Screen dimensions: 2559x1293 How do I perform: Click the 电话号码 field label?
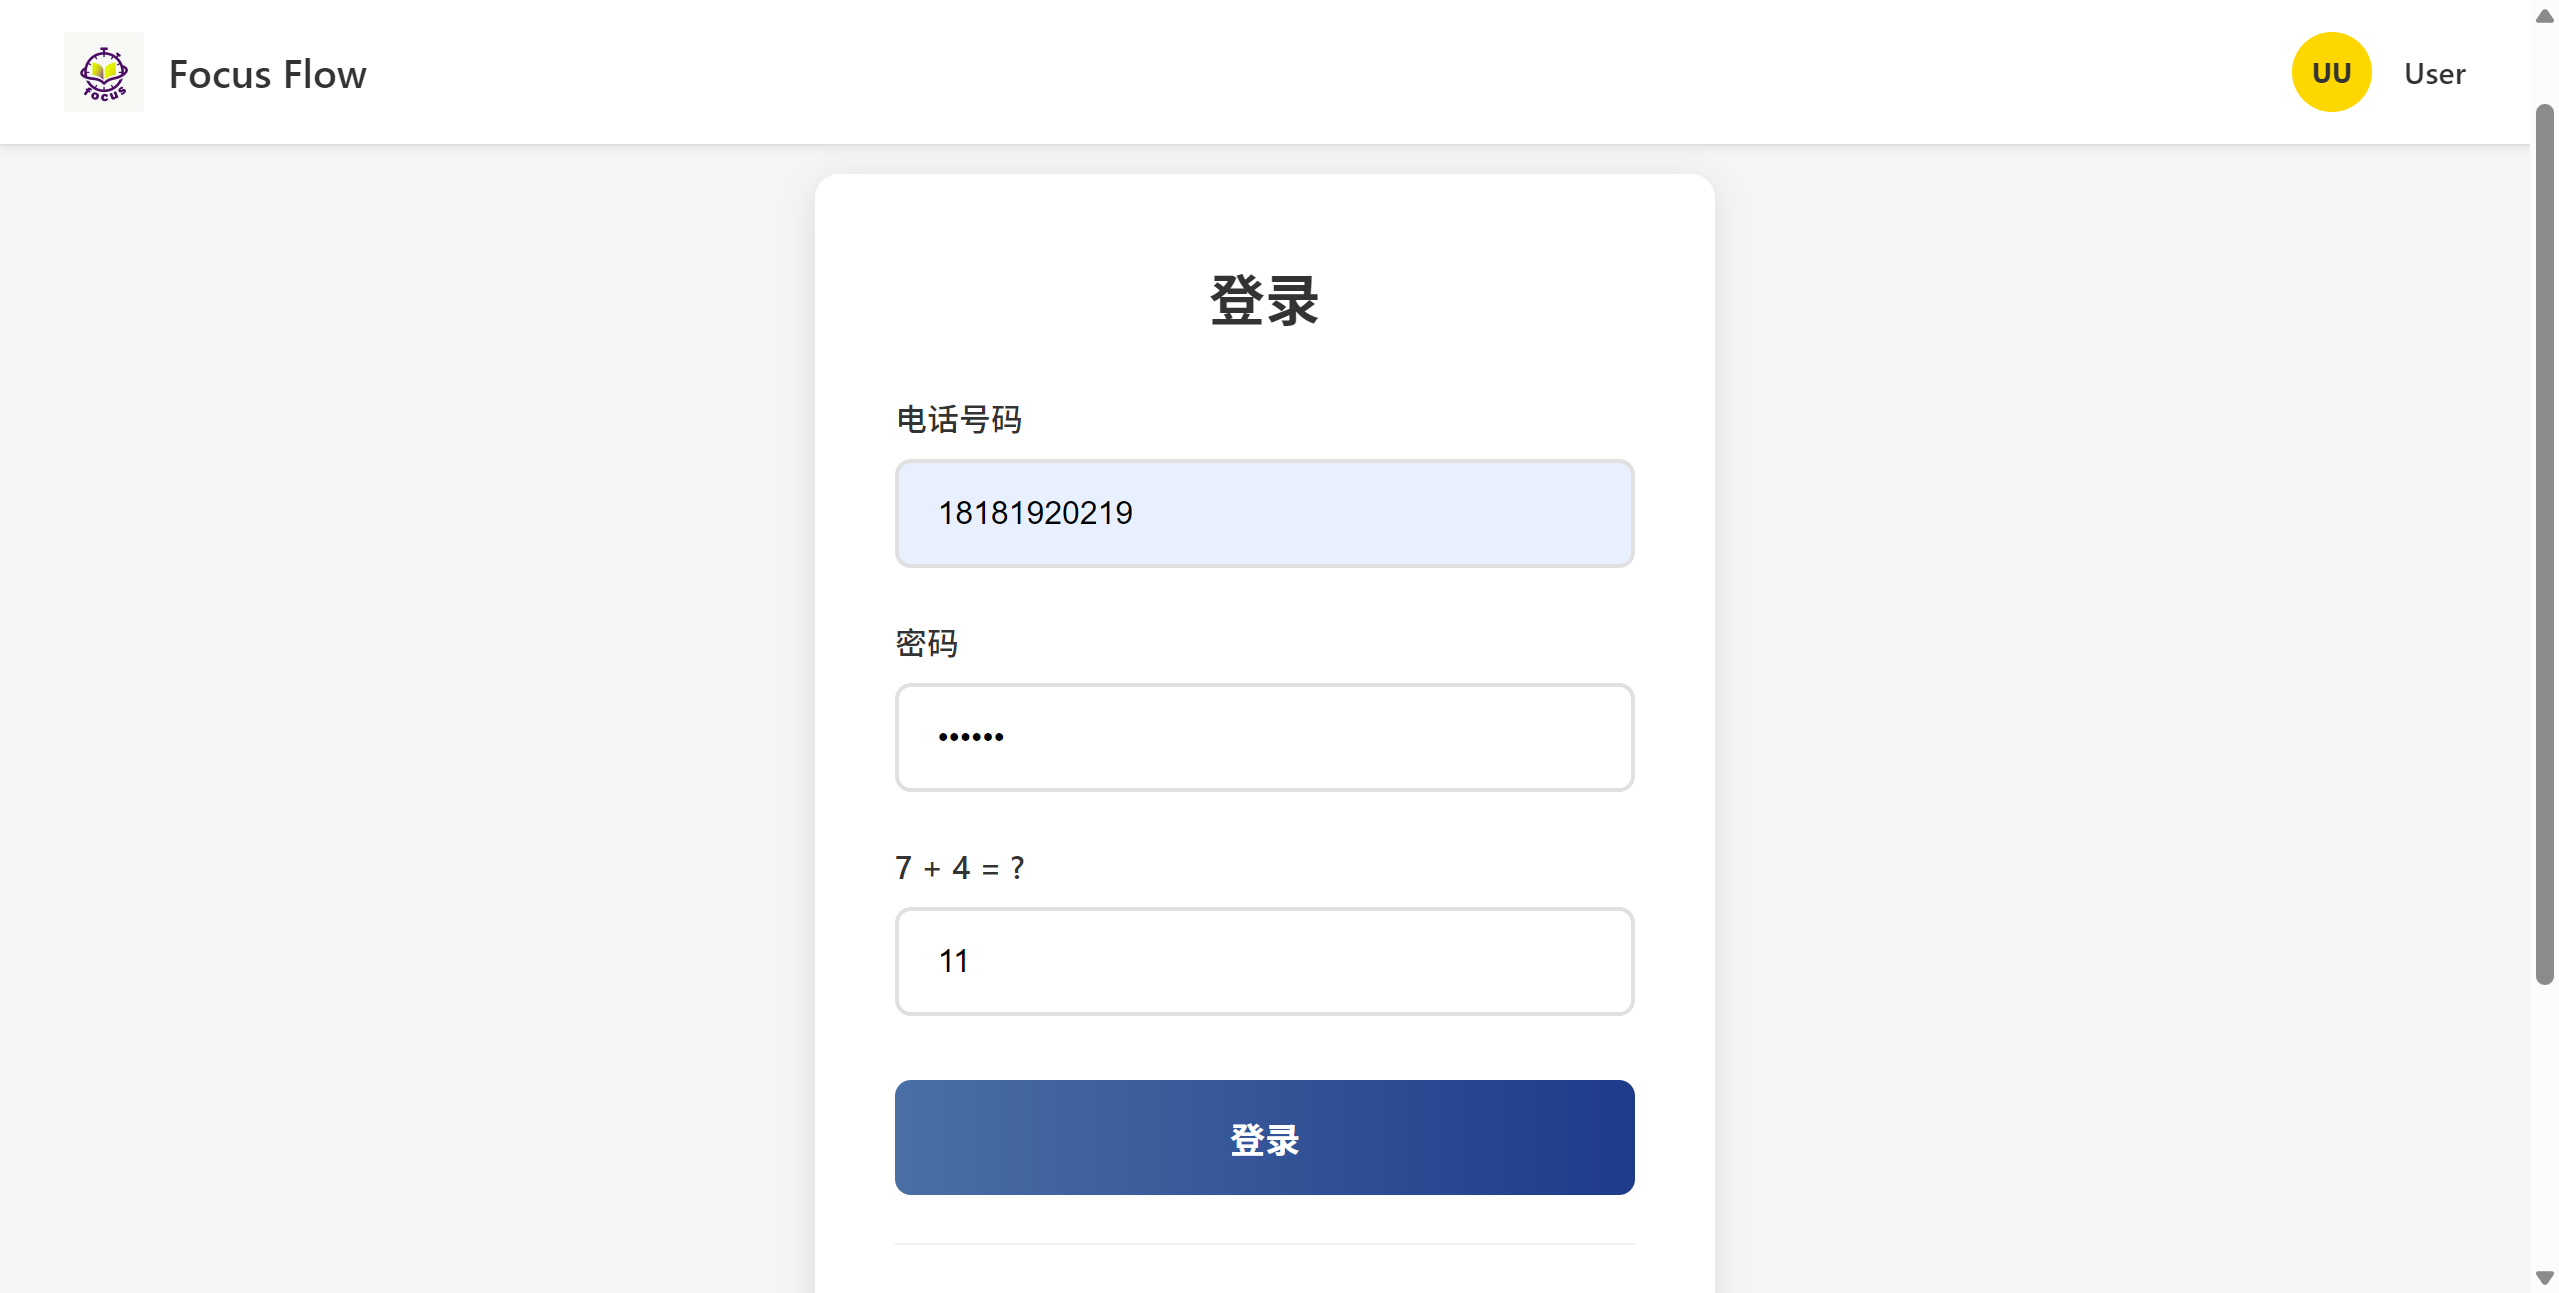959,419
